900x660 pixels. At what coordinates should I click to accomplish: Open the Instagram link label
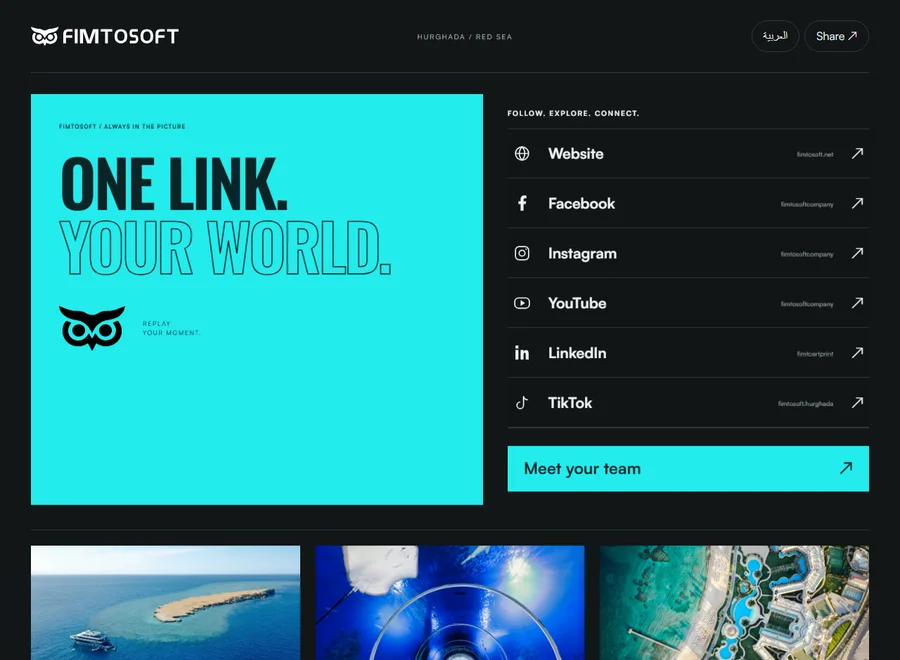[x=582, y=253]
